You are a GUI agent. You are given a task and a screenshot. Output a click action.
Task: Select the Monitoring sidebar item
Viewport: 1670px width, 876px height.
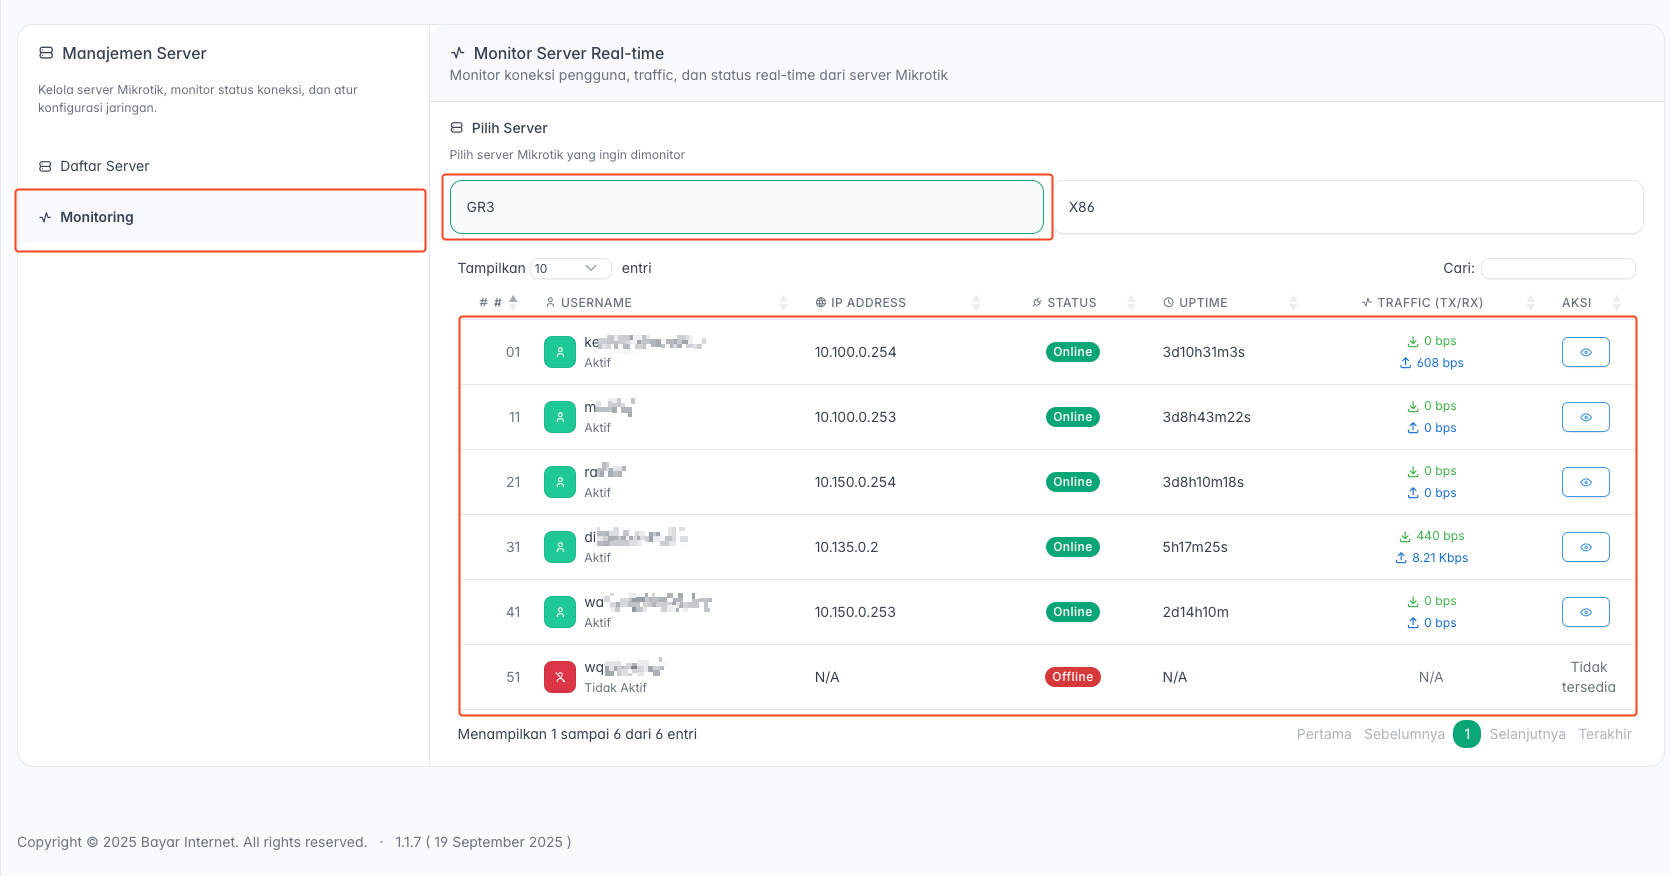(97, 217)
